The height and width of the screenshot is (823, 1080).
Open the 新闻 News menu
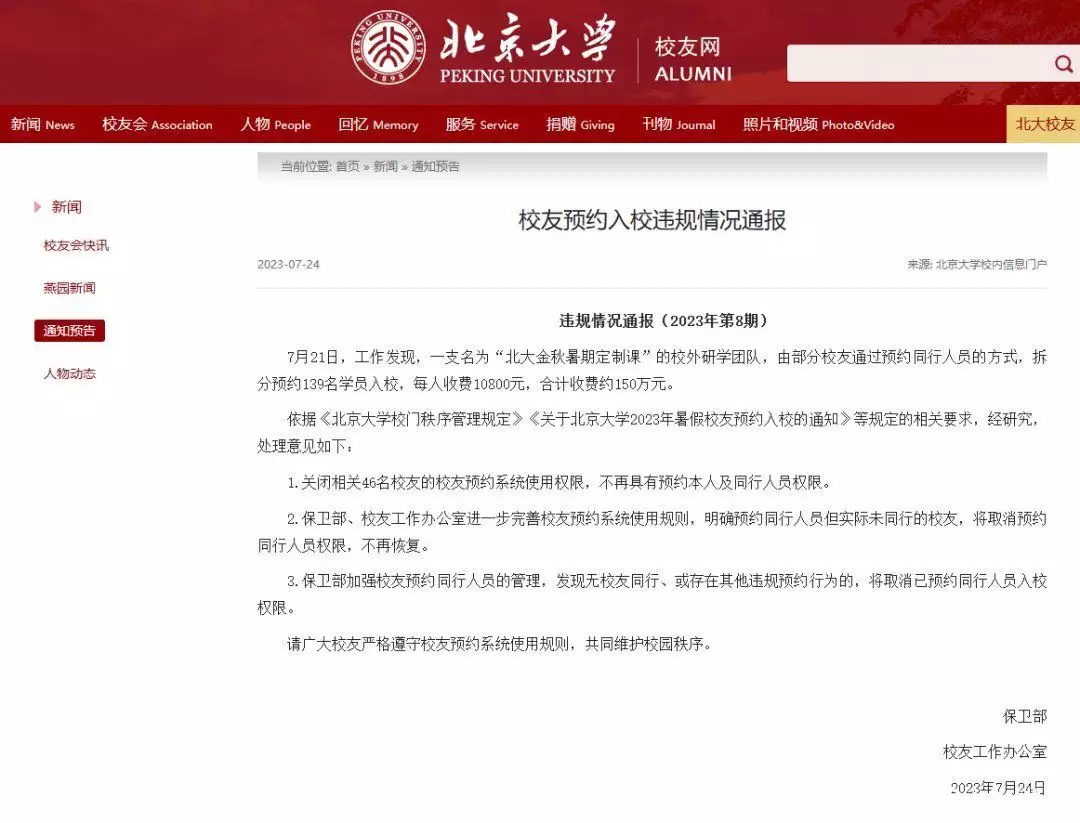(43, 125)
